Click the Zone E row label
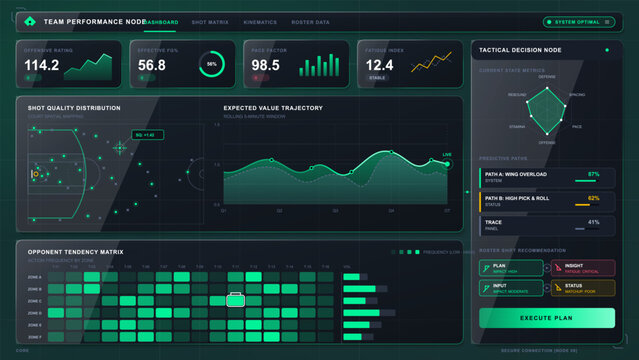The image size is (639, 360). (x=35, y=325)
